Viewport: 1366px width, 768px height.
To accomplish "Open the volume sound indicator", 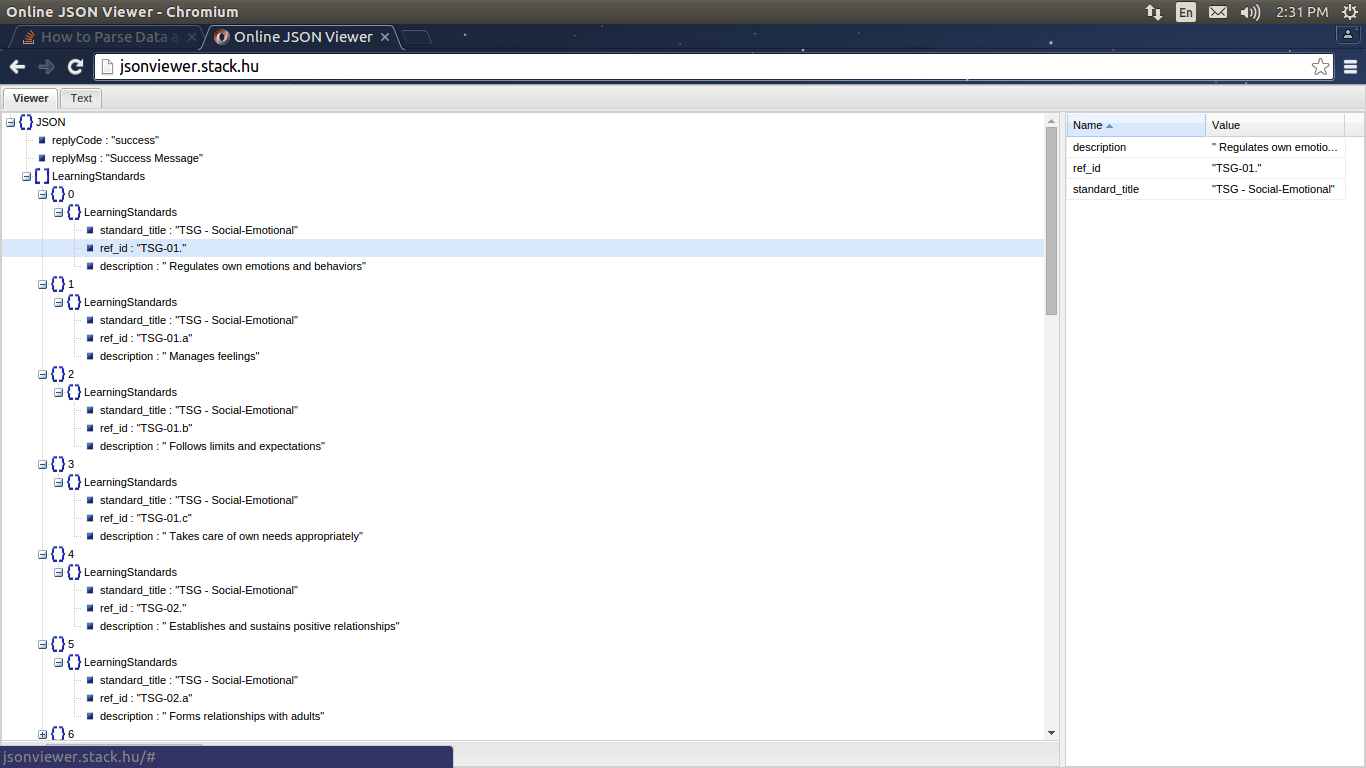I will click(x=1250, y=12).
